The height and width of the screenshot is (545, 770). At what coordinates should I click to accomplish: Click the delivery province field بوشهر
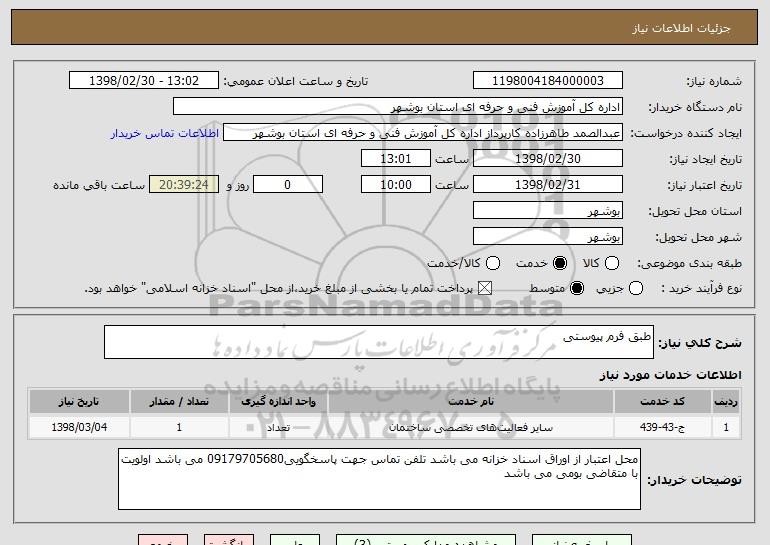[x=548, y=211]
